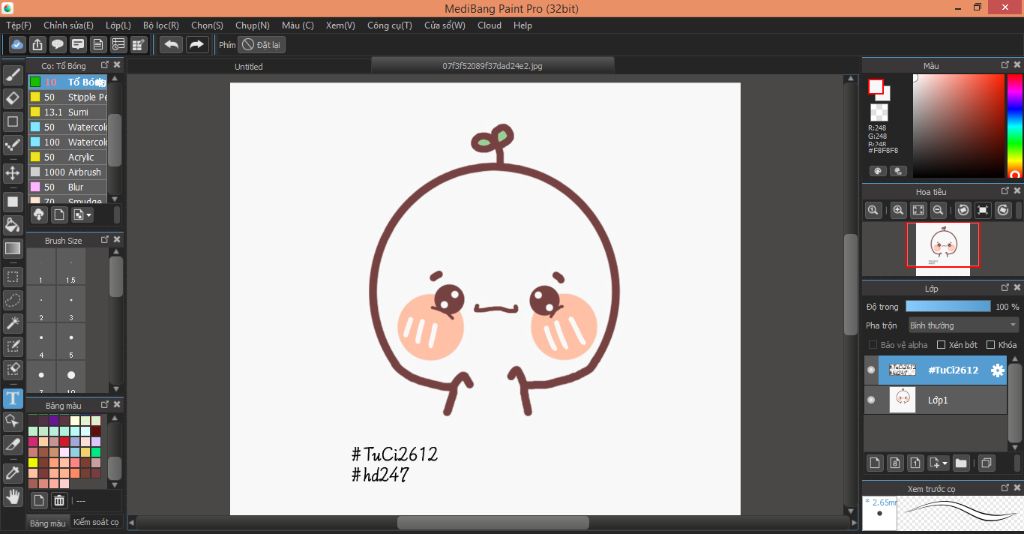Select the Lớp1 layer row
Screen dimensions: 1024x534
935,400
